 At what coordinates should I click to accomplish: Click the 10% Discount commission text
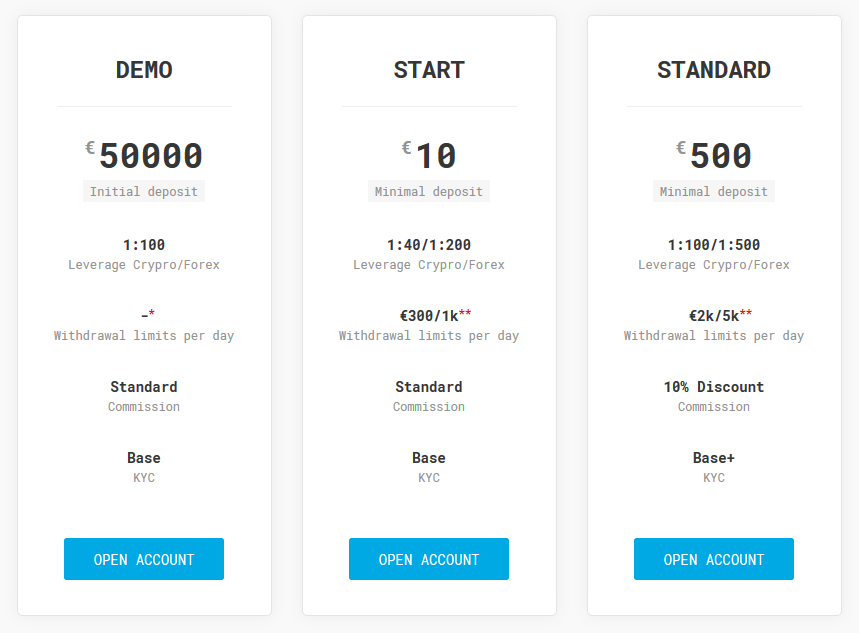pyautogui.click(x=714, y=387)
